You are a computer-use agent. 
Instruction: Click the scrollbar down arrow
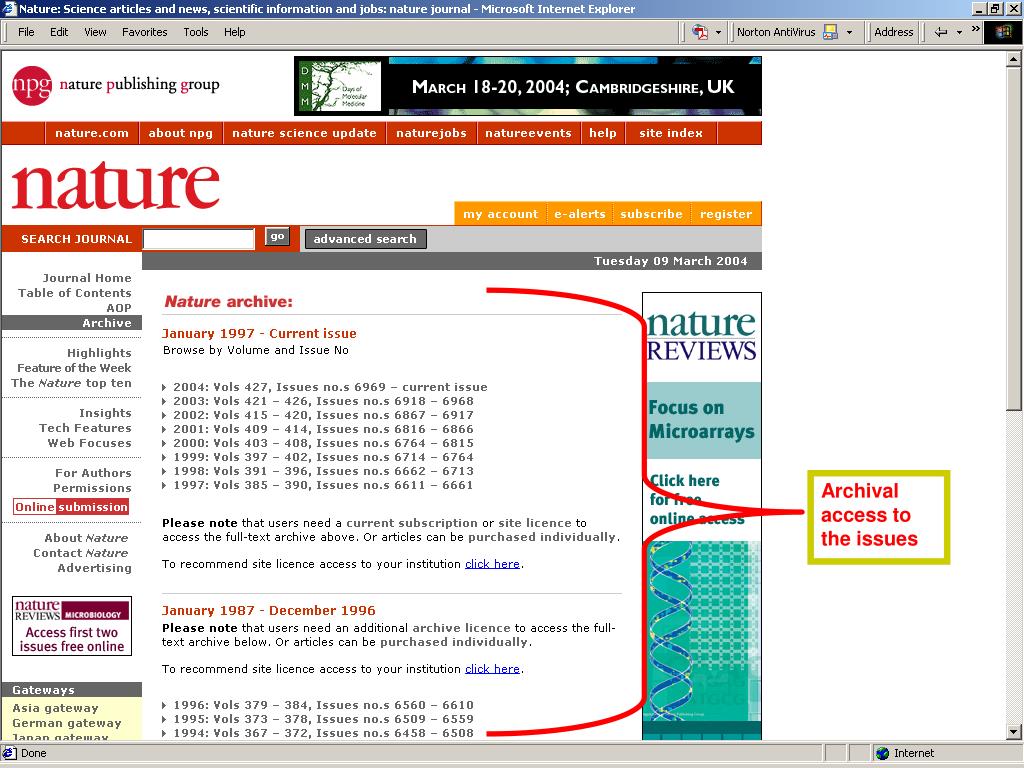(1013, 733)
